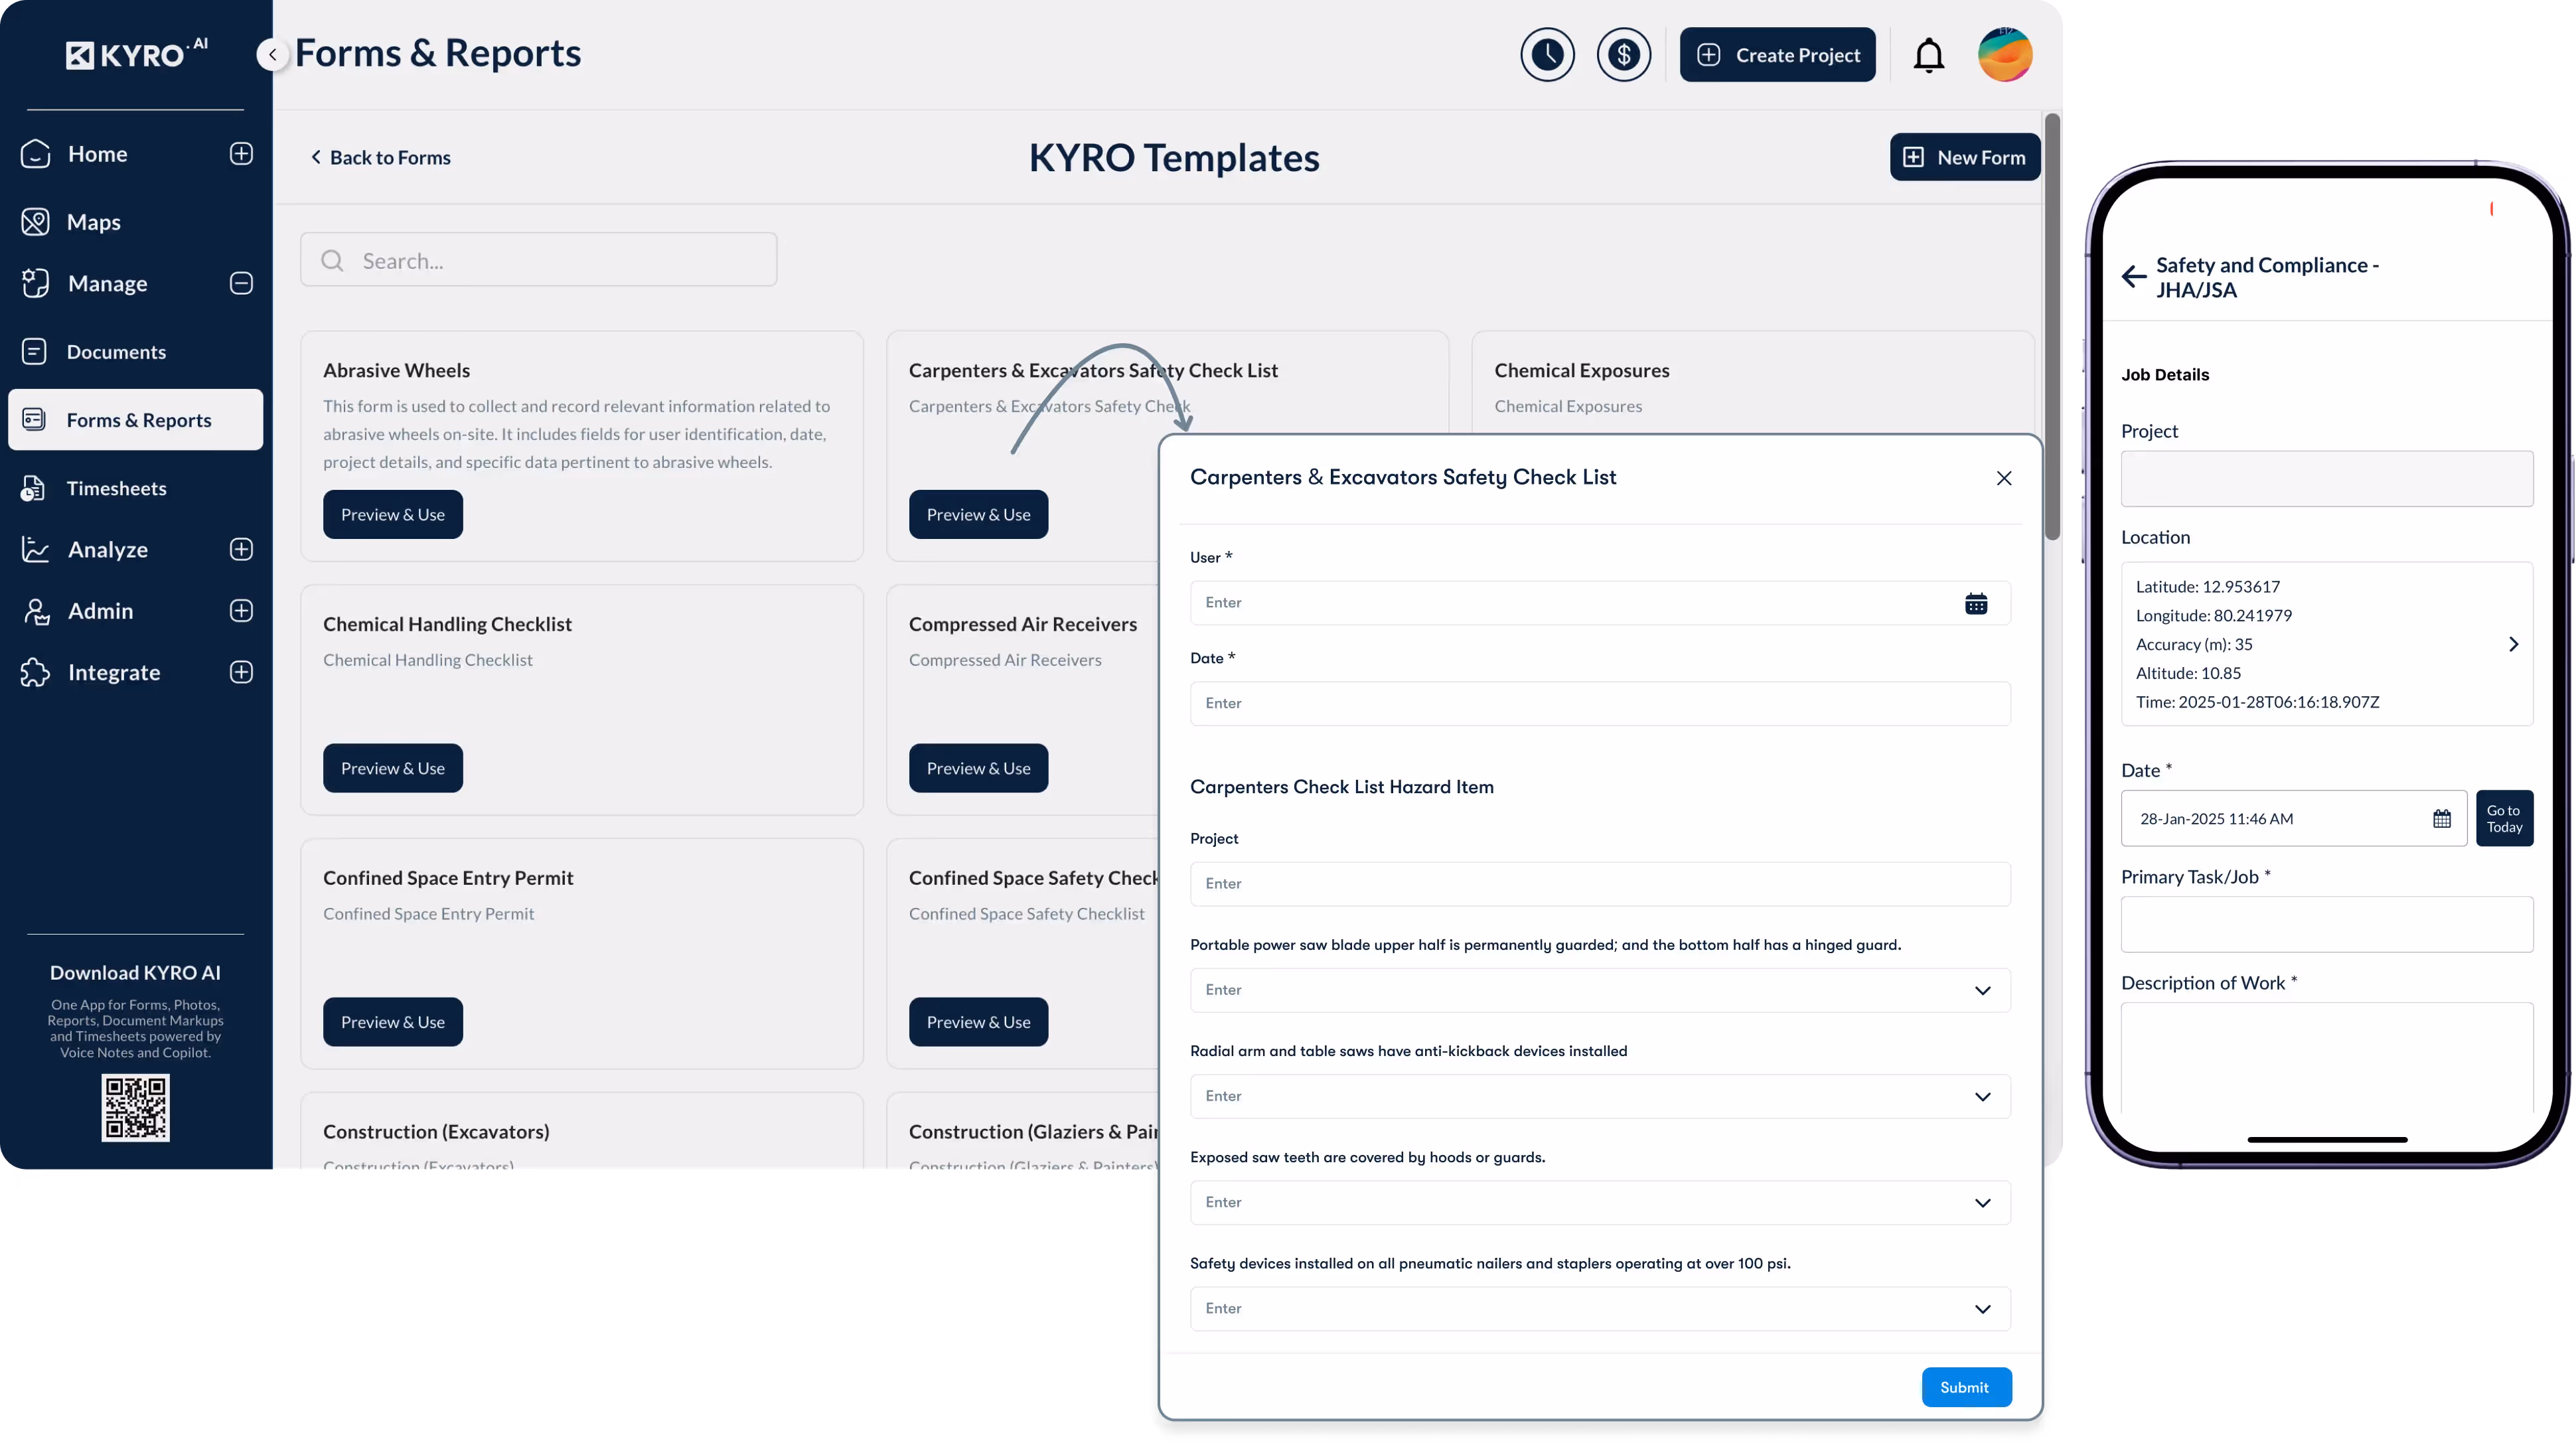Collapse the sidebar with the arrow button
2576x1443 pixels.
click(x=272, y=55)
